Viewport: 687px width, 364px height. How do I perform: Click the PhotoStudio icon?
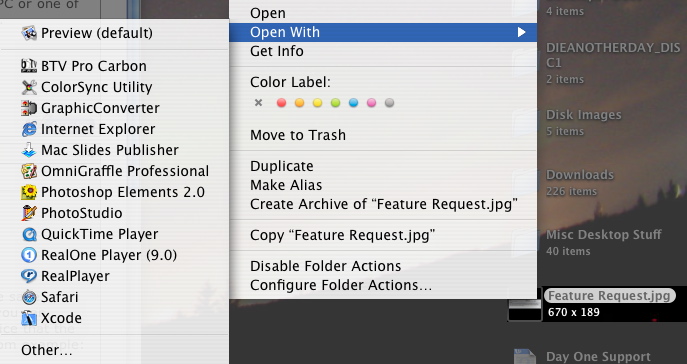(29, 213)
